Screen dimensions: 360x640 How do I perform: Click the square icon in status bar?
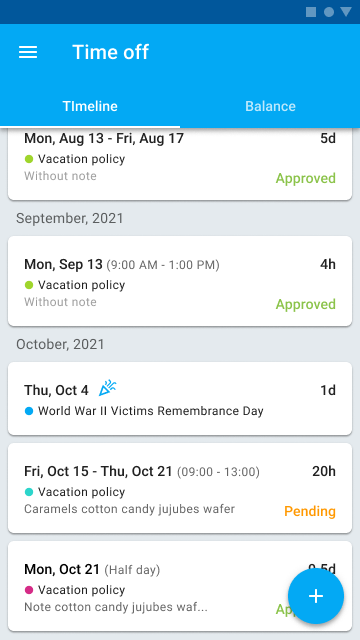point(311,12)
